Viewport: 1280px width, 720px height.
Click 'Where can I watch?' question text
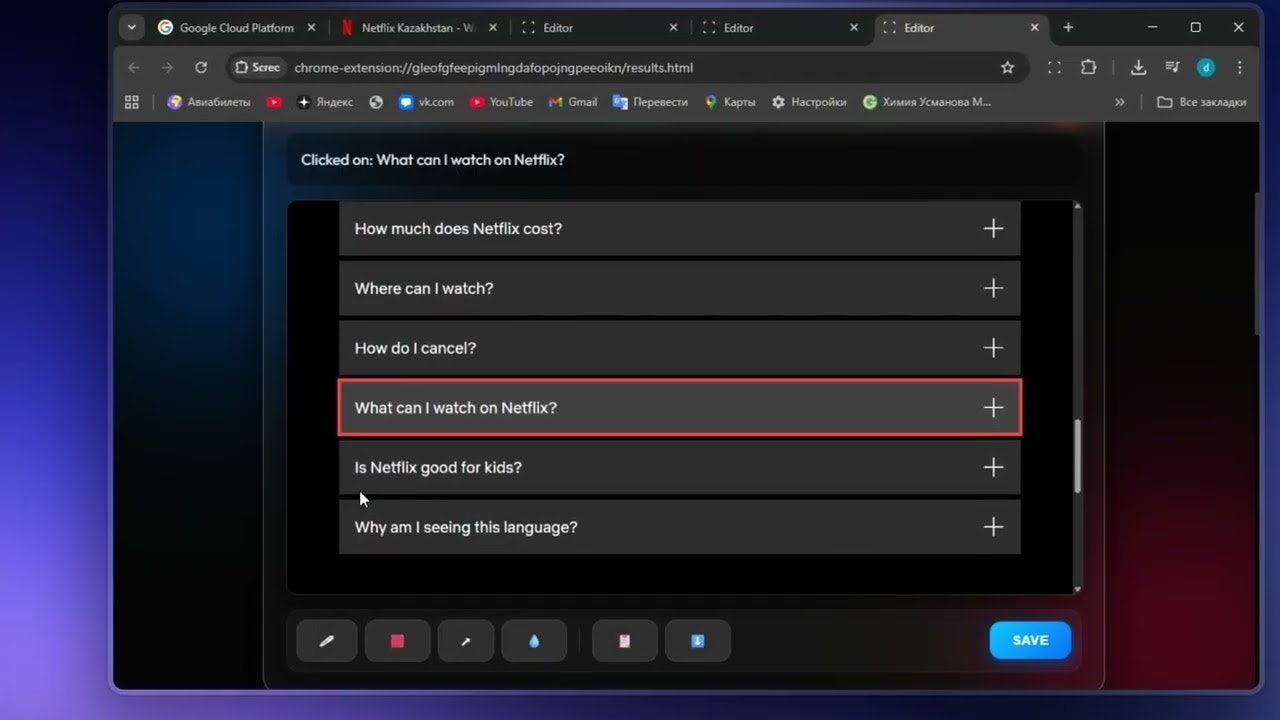[424, 289]
